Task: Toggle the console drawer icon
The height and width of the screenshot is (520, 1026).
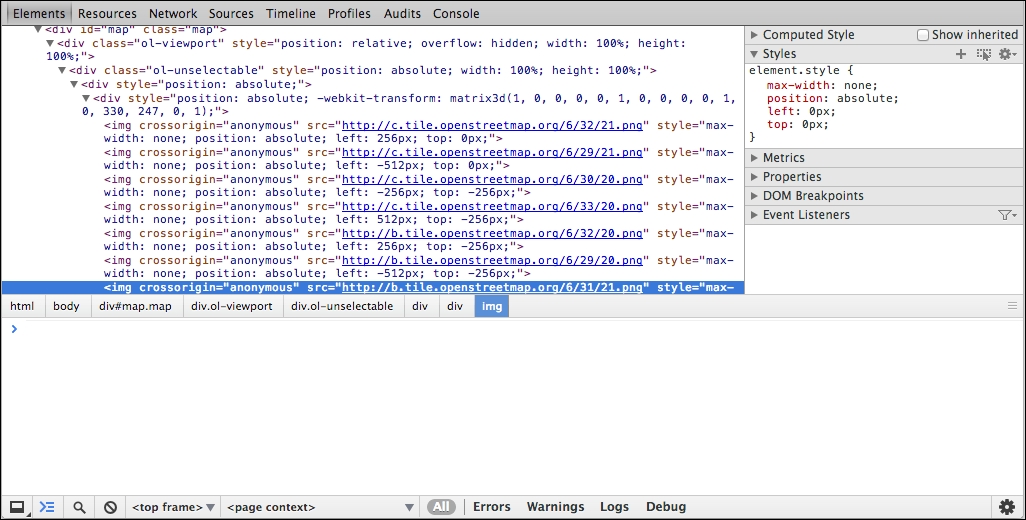Action: click(x=47, y=507)
